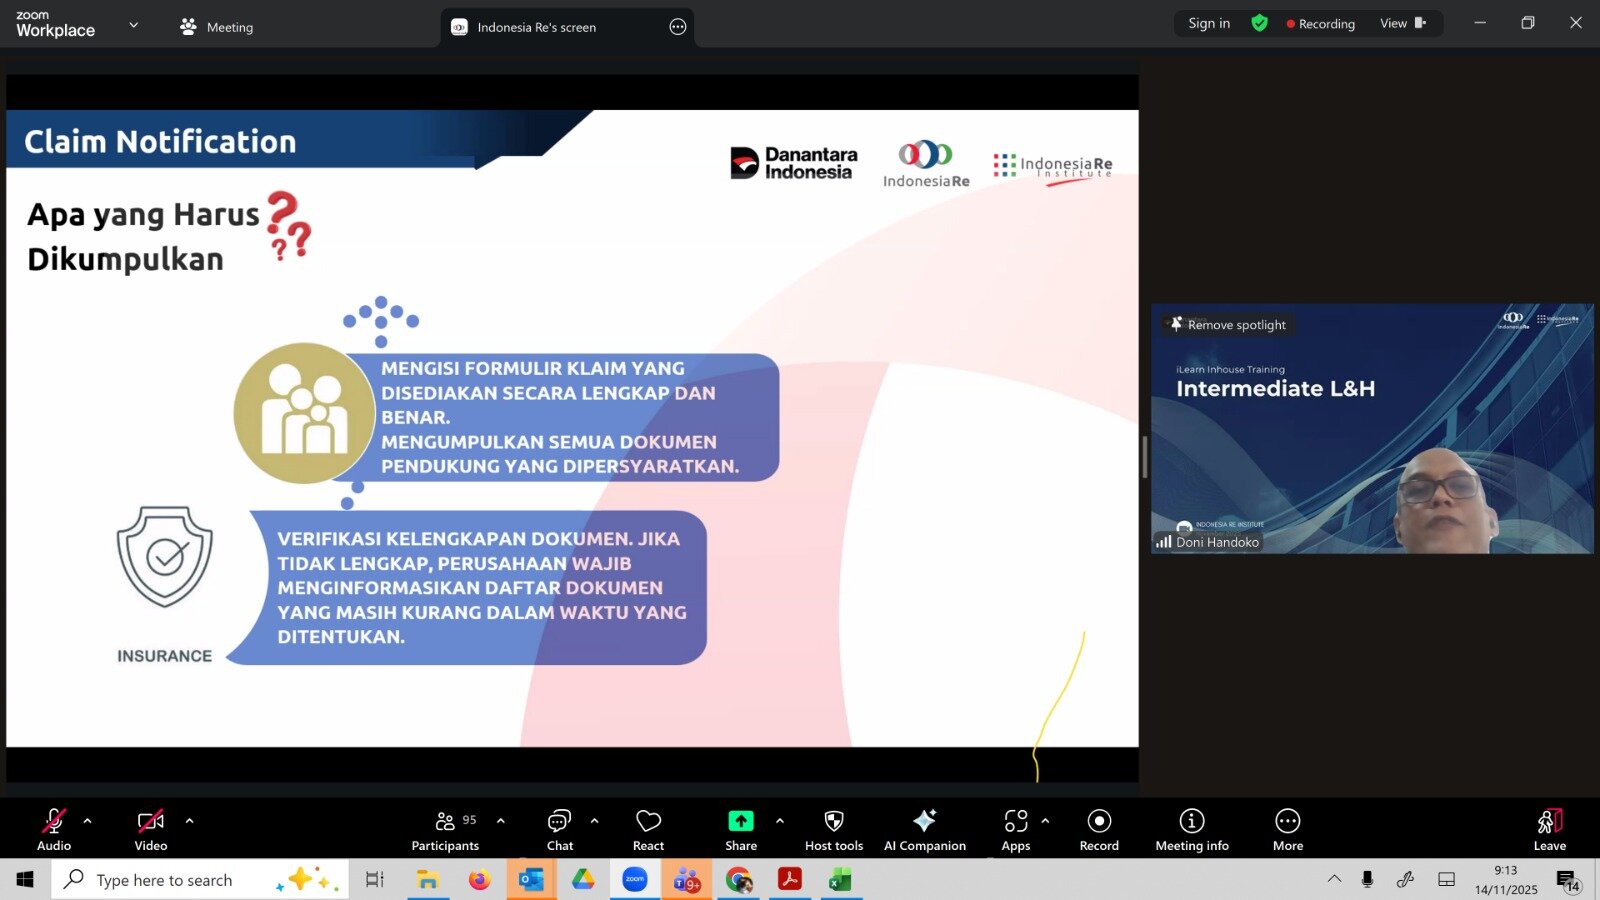Click the React heart icon

coord(648,830)
